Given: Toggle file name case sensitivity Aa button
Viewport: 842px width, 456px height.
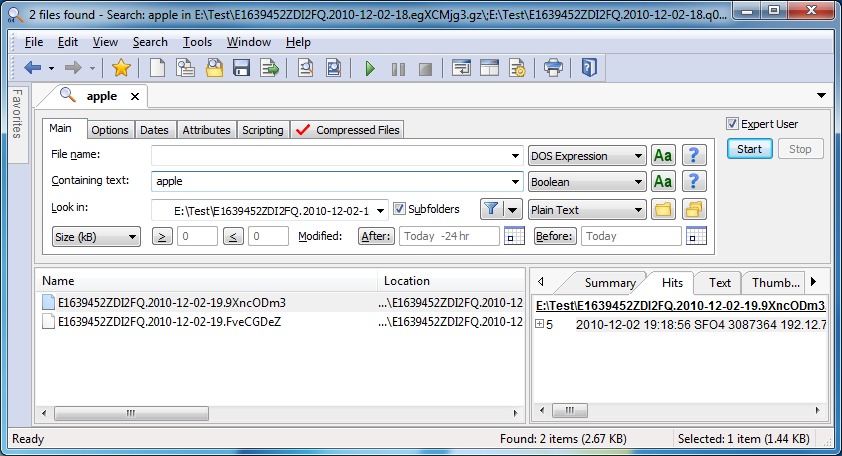Looking at the screenshot, I should point(663,156).
